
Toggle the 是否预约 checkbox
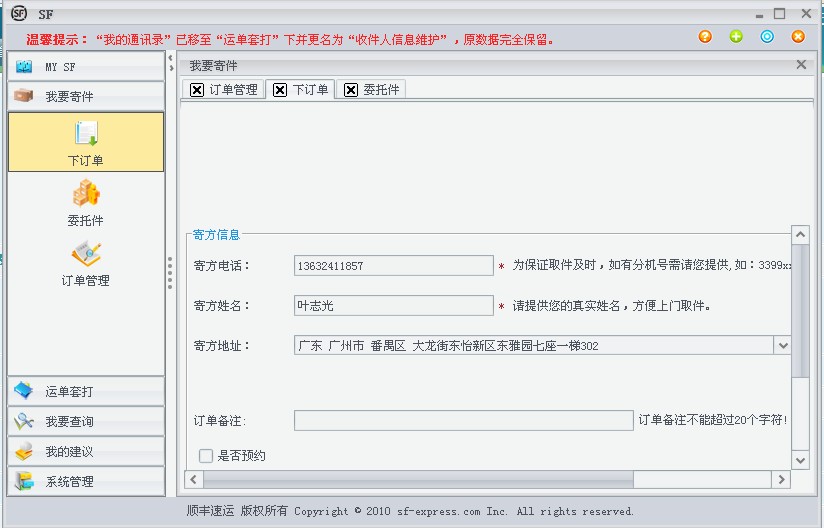pyautogui.click(x=206, y=455)
